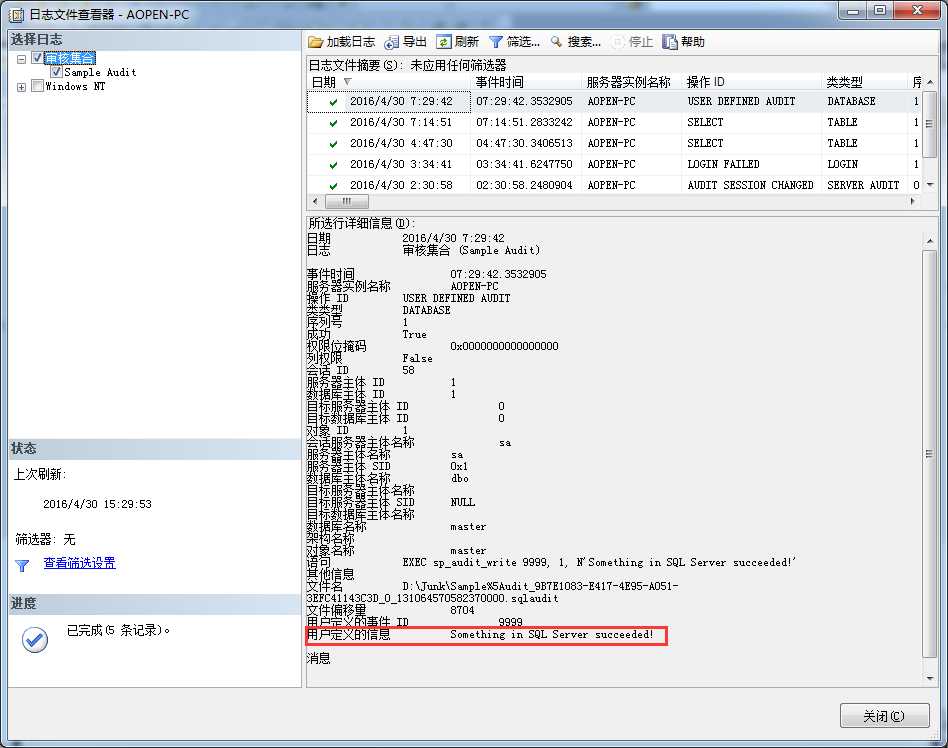
Task: Click the Load Log folder icon
Action: point(316,42)
